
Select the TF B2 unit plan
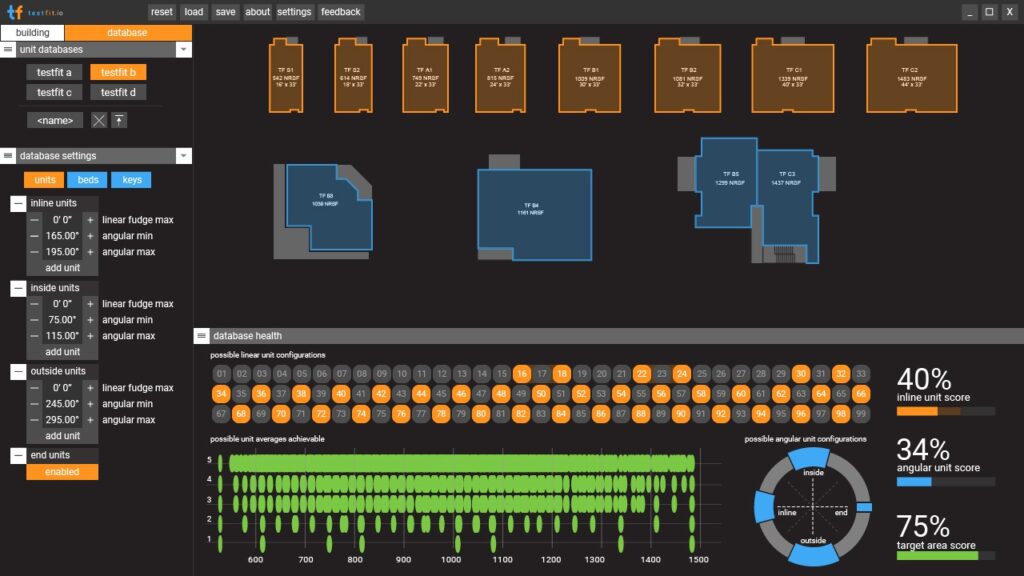(x=688, y=76)
